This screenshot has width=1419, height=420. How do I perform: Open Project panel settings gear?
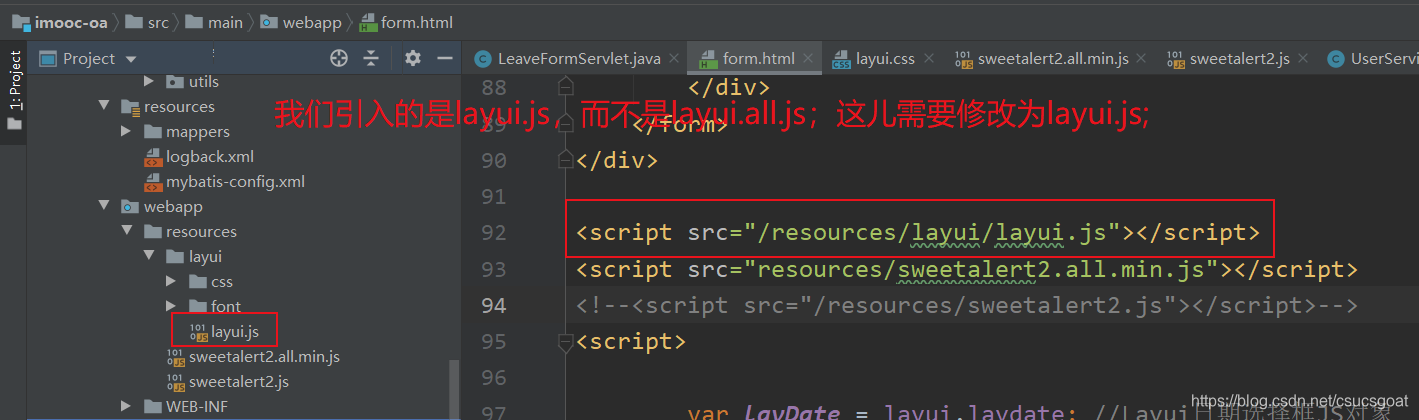[x=413, y=58]
